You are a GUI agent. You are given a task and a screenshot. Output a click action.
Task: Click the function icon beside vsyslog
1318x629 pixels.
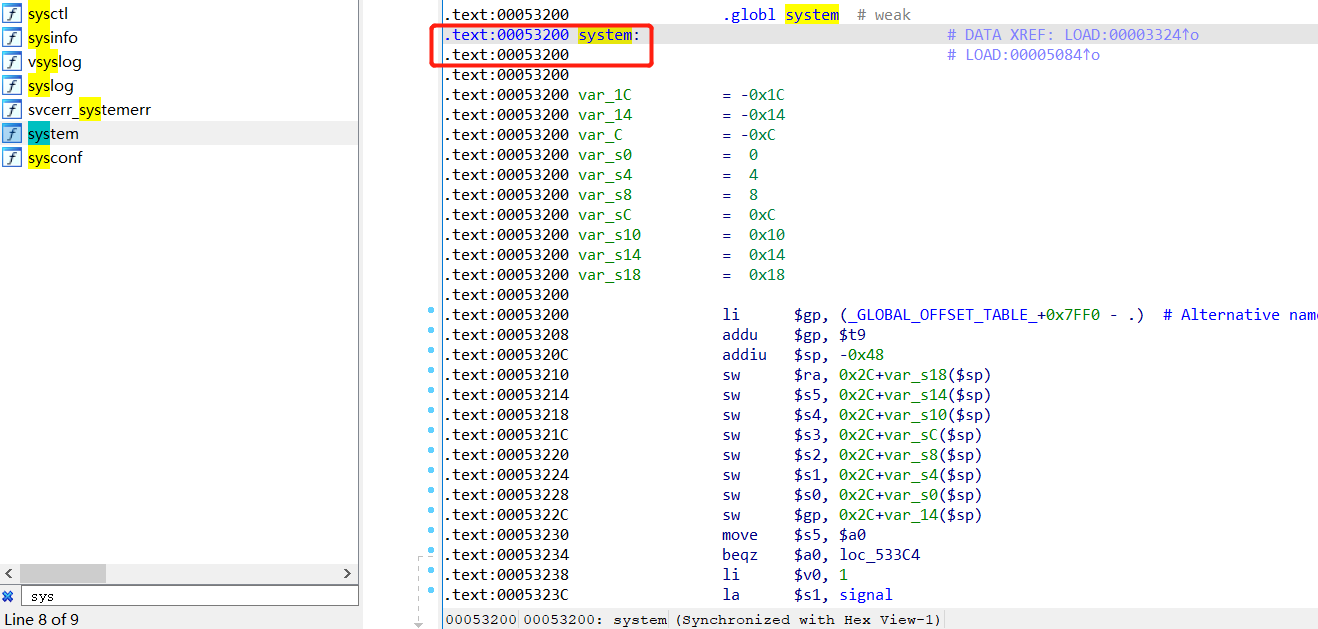click(x=12, y=62)
